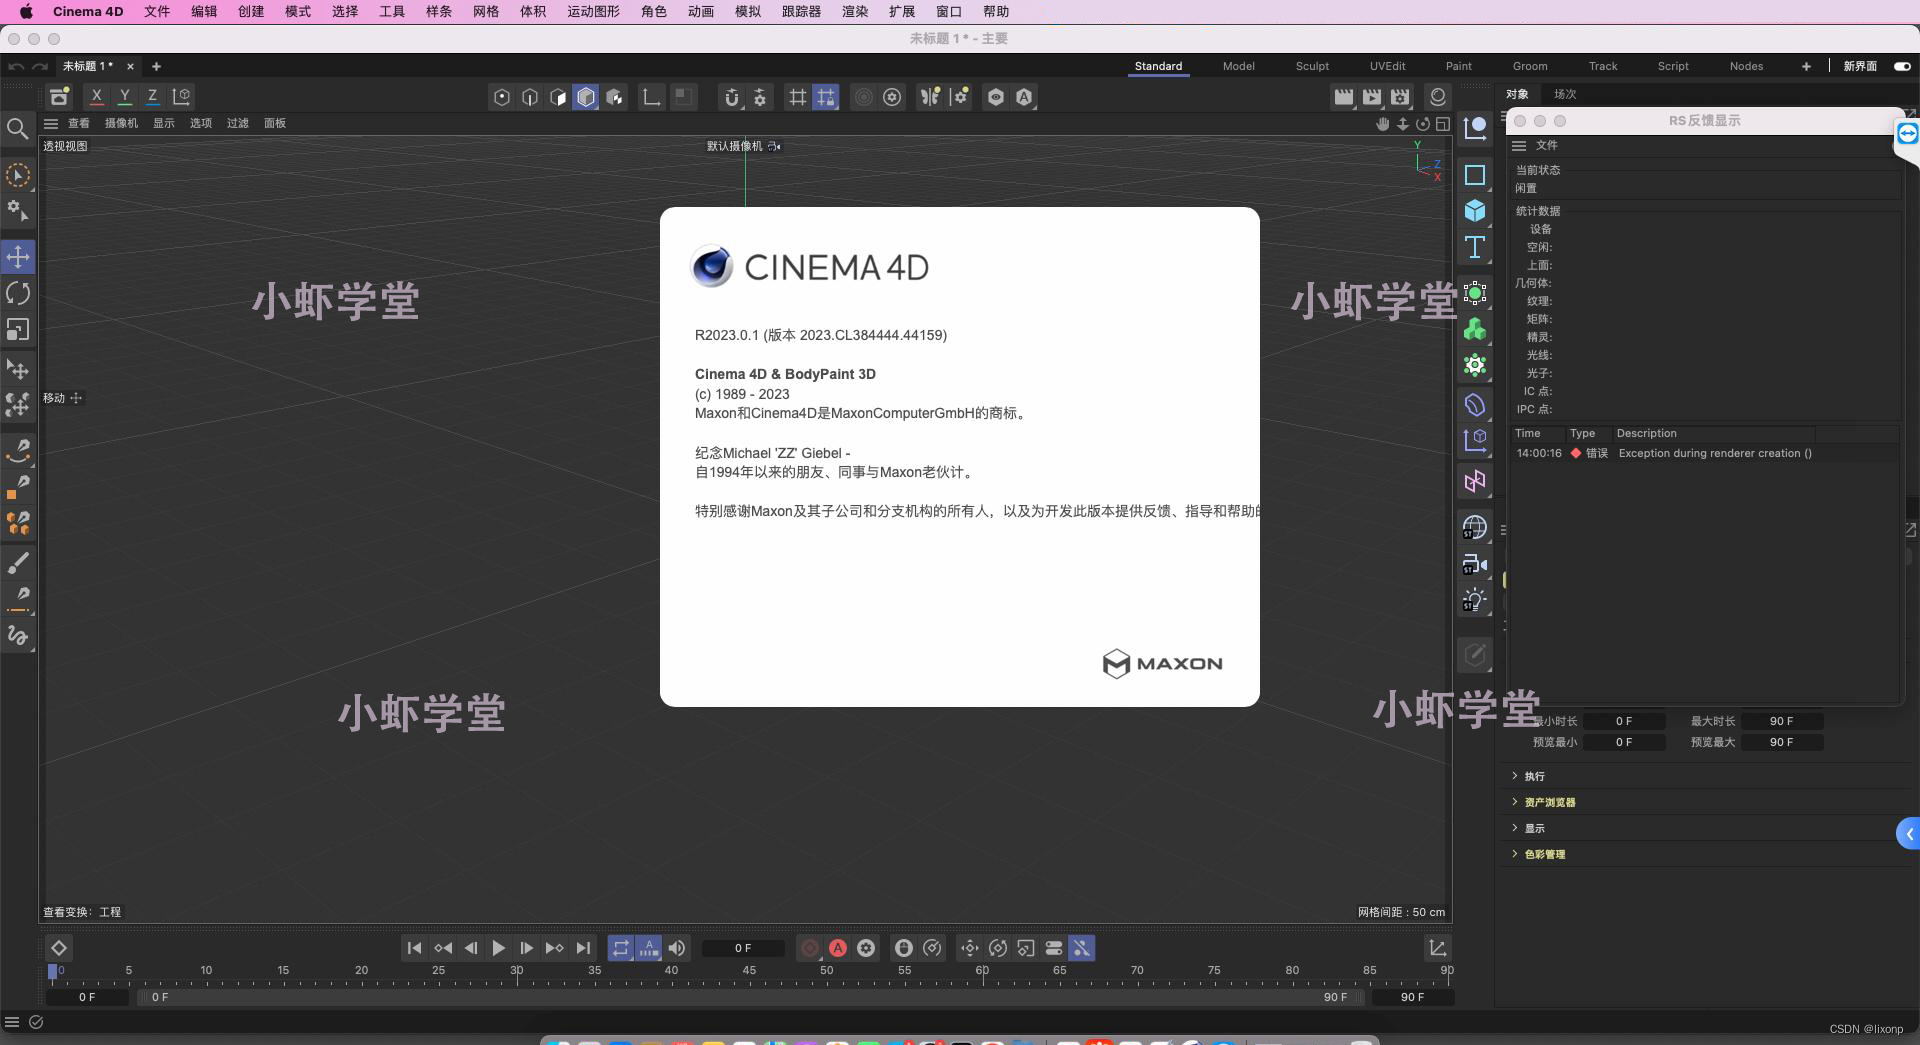The width and height of the screenshot is (1920, 1045).
Task: Add a new layout with plus button
Action: [x=1806, y=66]
